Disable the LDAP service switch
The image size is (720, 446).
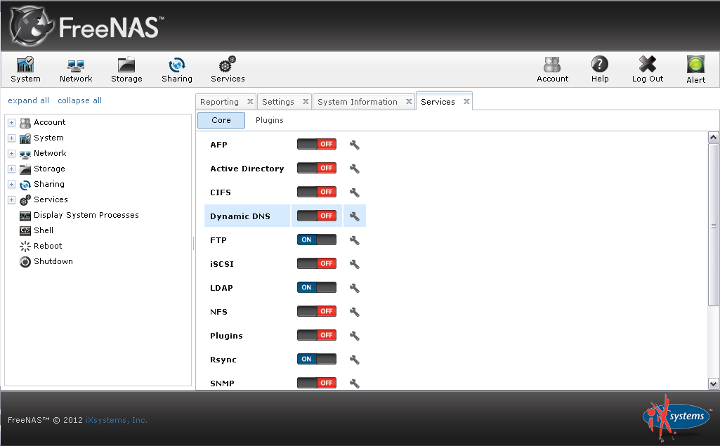(x=316, y=288)
